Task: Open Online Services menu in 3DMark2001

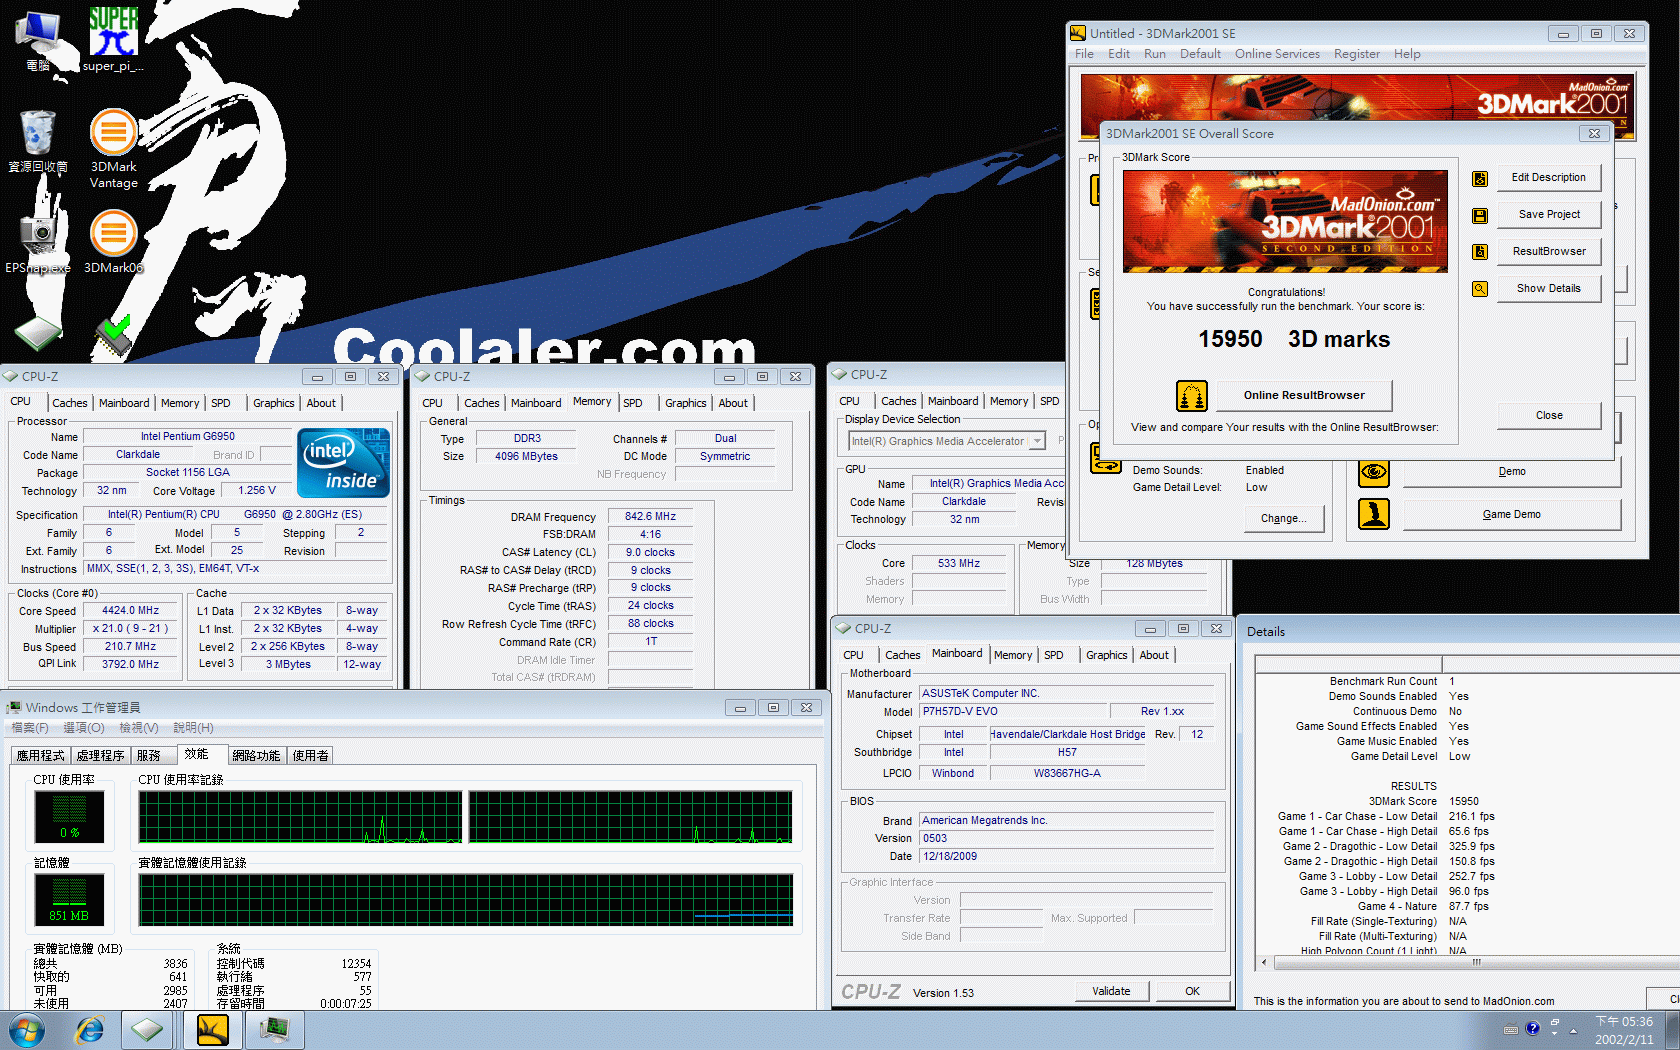Action: pyautogui.click(x=1277, y=54)
